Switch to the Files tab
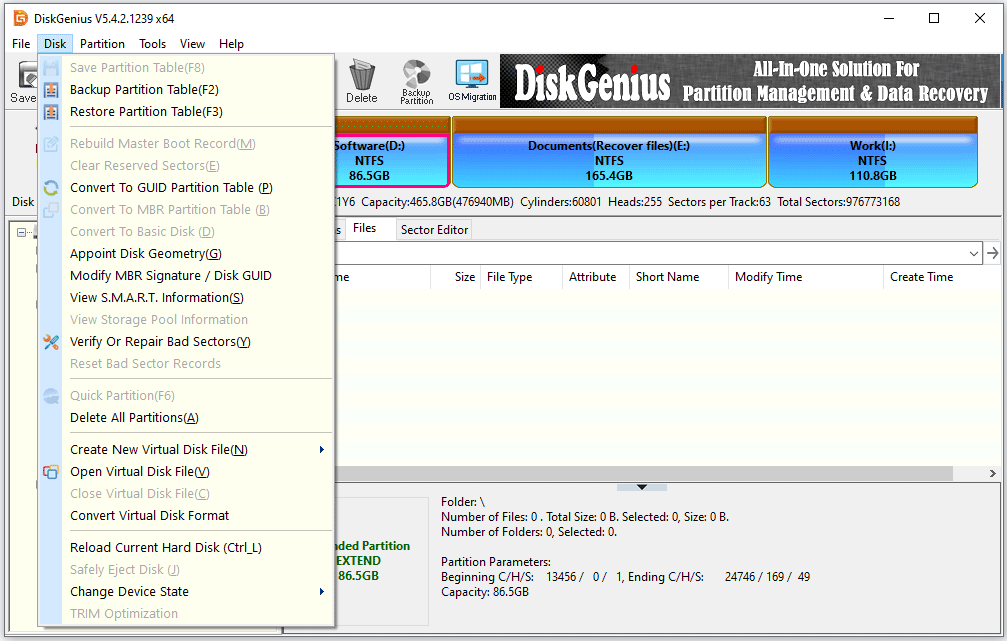This screenshot has height=641, width=1007. pyautogui.click(x=364, y=229)
